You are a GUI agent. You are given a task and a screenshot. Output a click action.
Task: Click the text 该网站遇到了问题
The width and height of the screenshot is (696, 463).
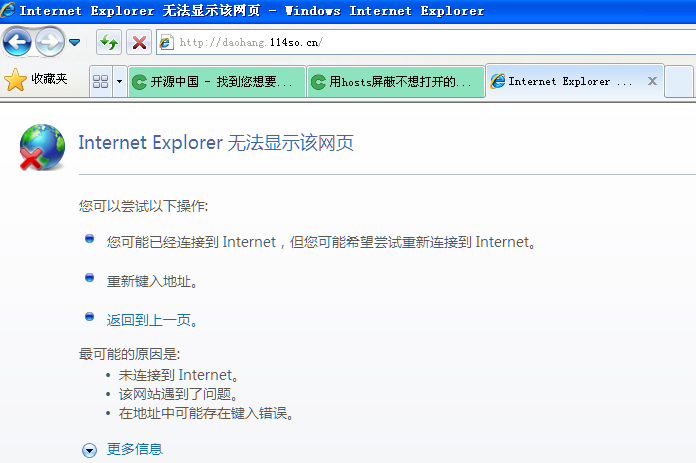coord(178,394)
